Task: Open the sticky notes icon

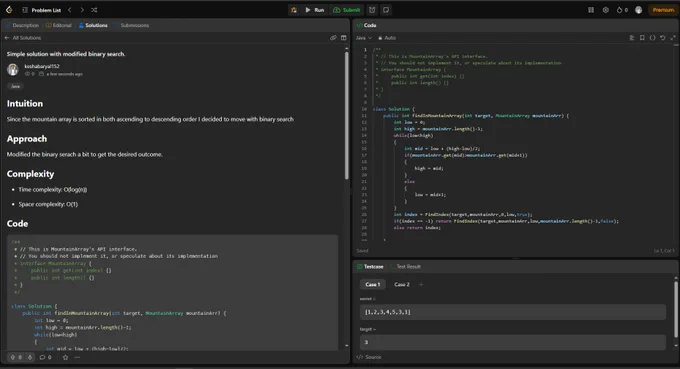Action: pyautogui.click(x=386, y=10)
